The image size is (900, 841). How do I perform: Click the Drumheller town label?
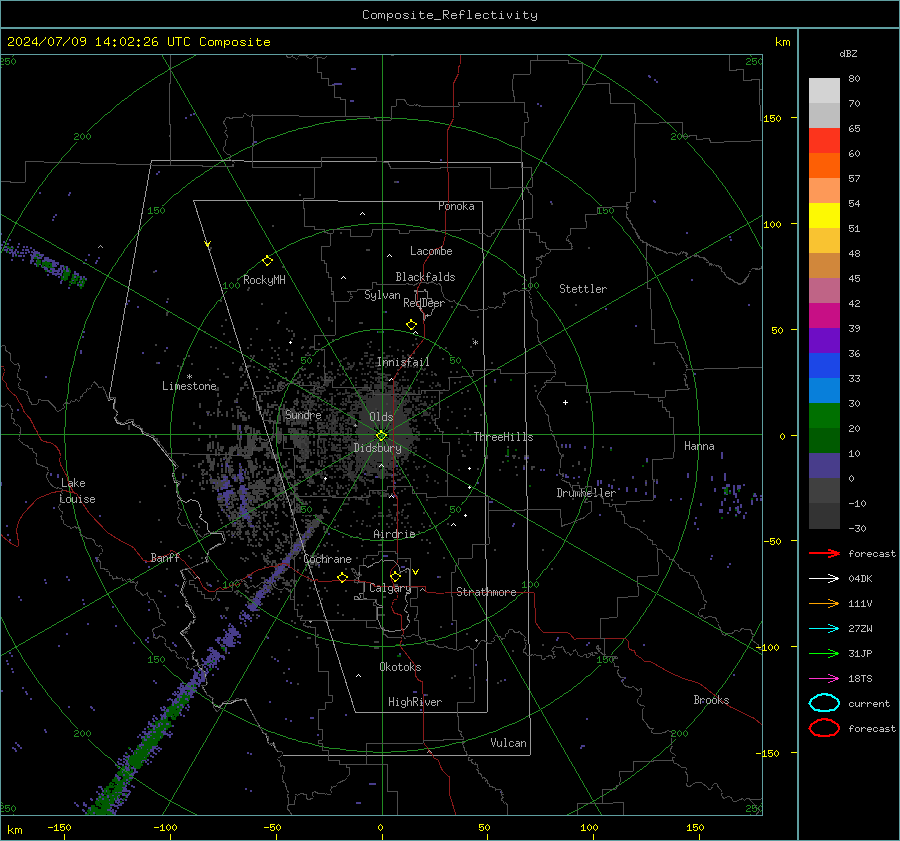586,493
